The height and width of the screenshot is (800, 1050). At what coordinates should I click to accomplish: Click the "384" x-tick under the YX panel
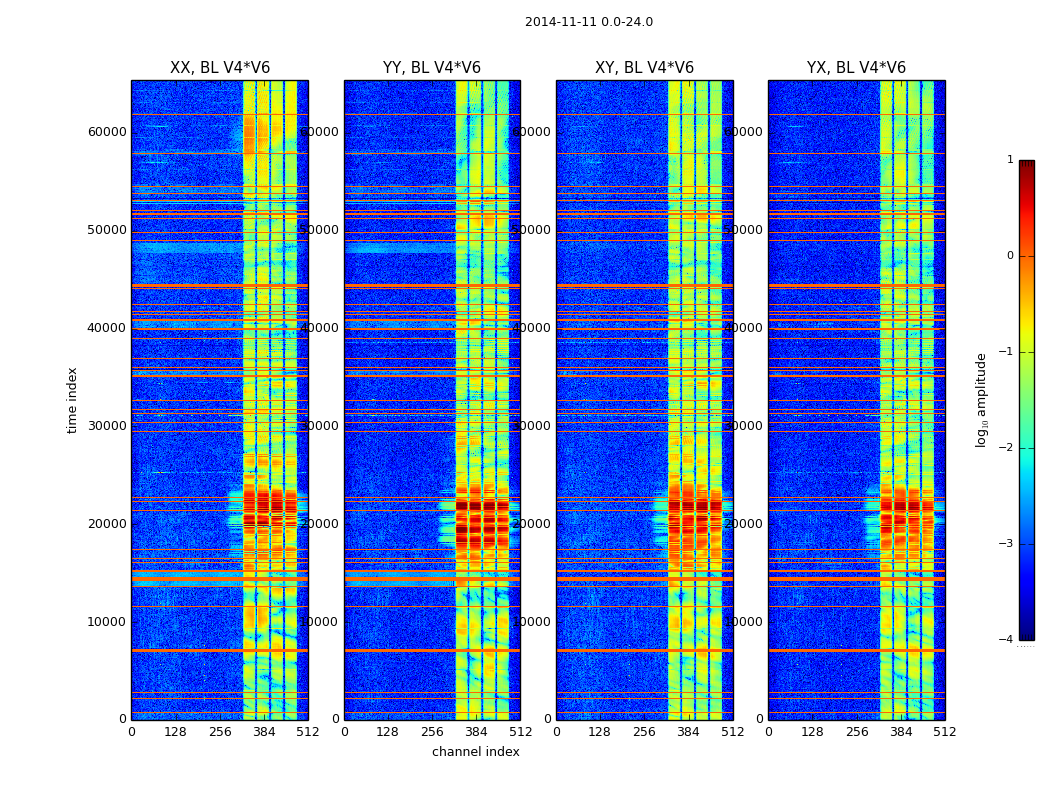[900, 732]
